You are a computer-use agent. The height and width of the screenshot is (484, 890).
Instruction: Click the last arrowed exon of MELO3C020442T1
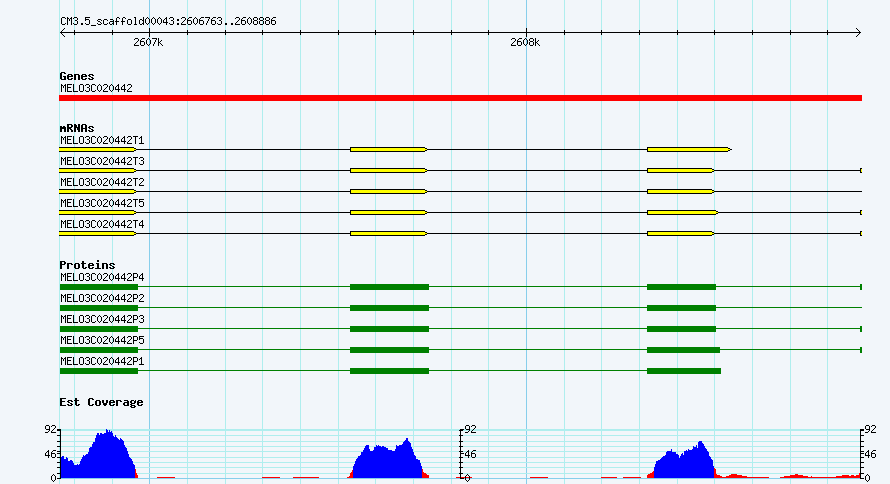(689, 150)
